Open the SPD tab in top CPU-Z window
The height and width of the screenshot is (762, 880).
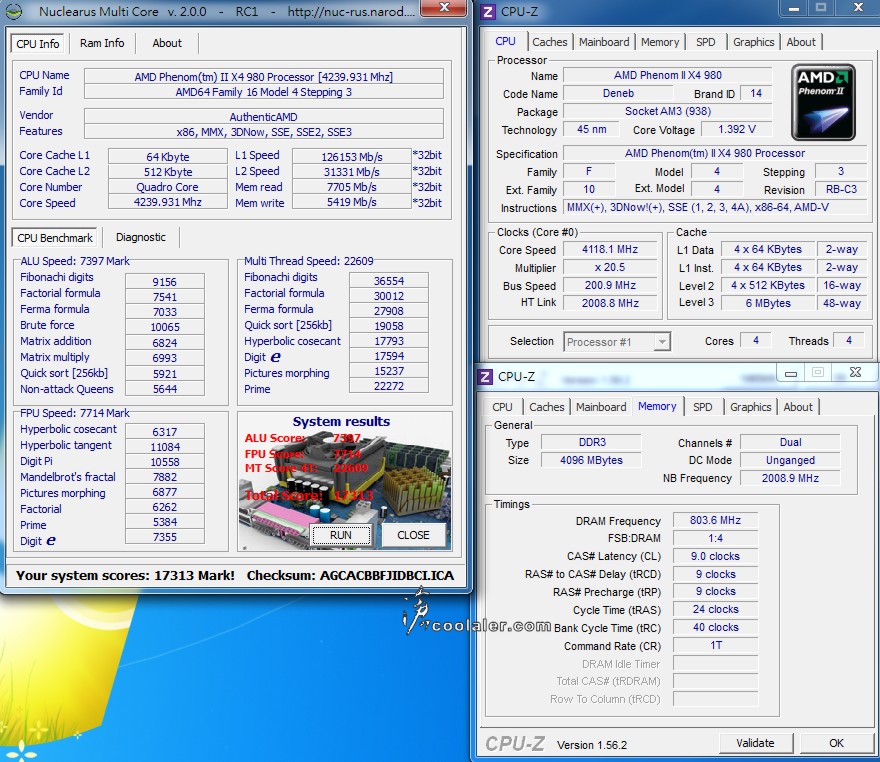tap(705, 42)
